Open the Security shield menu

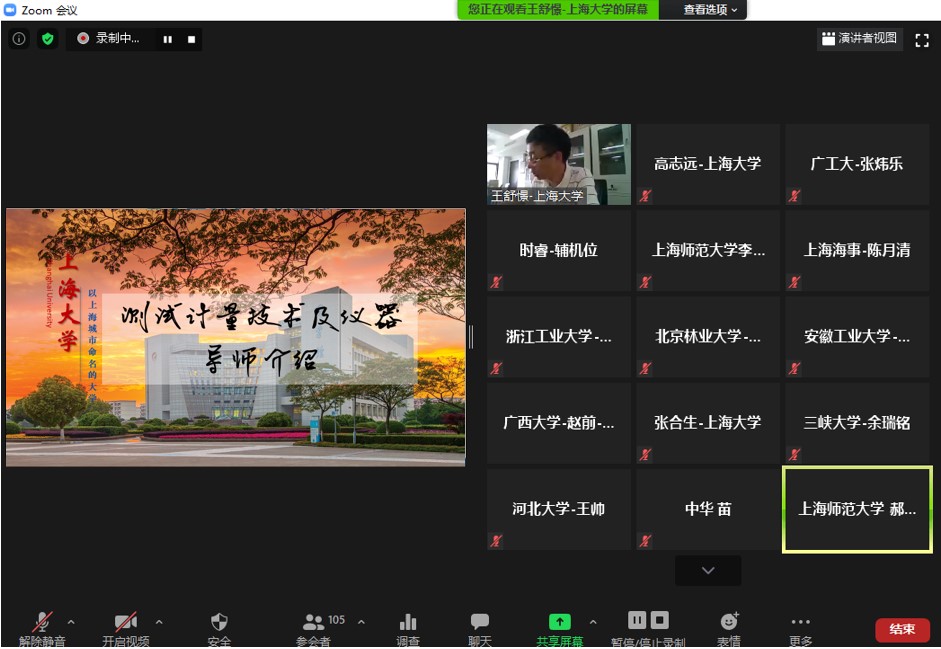219,624
